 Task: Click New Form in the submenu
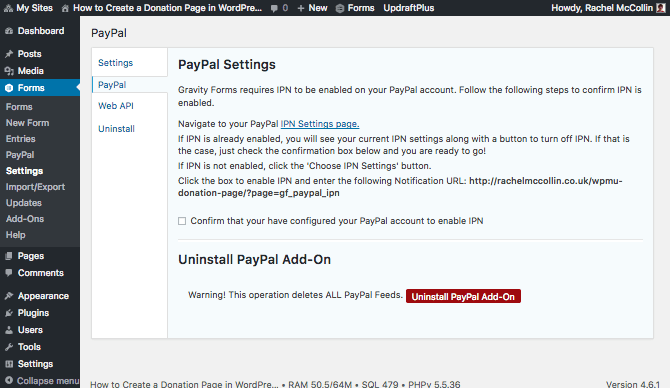27,123
